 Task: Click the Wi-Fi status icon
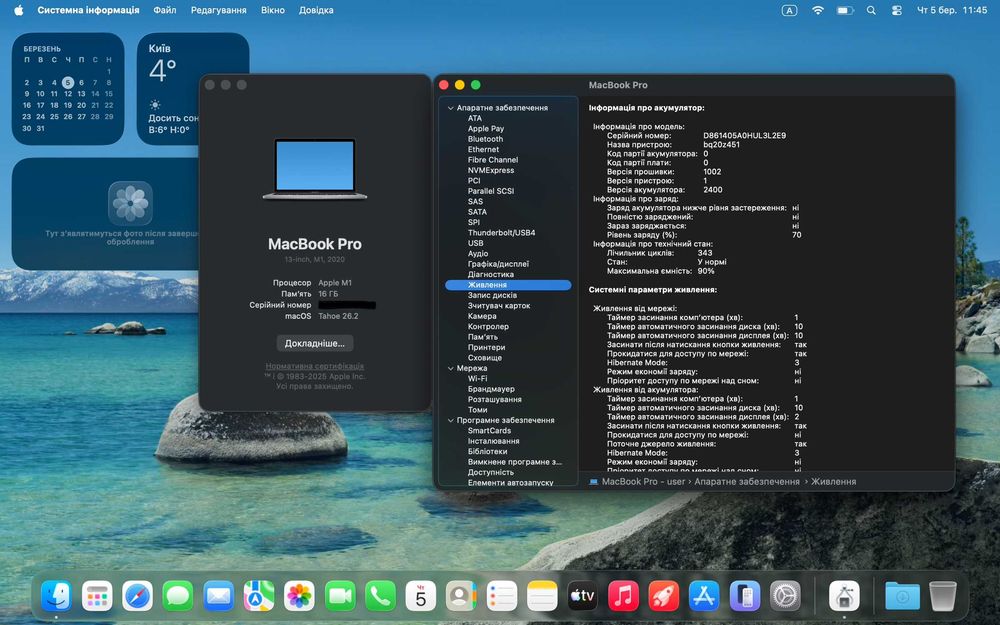click(x=818, y=10)
